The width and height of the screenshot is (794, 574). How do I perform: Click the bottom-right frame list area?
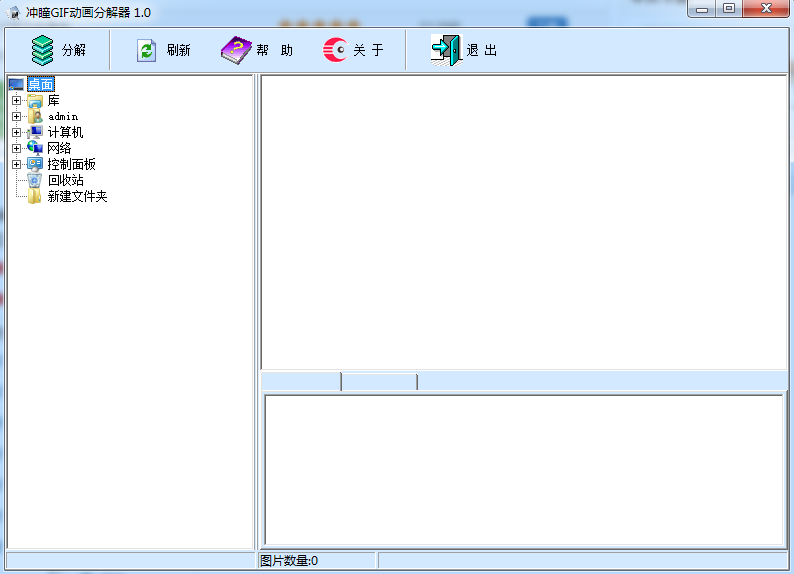click(523, 469)
